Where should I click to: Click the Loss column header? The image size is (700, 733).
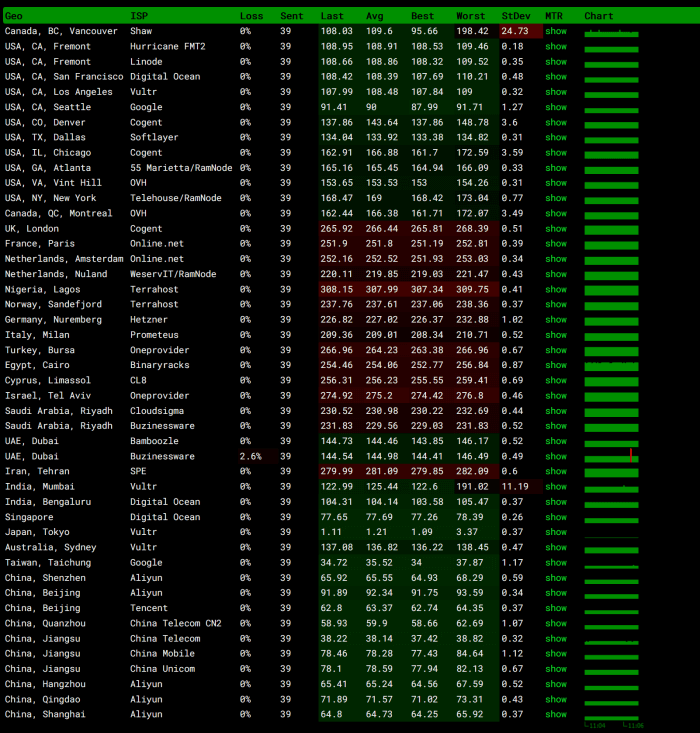click(x=252, y=16)
